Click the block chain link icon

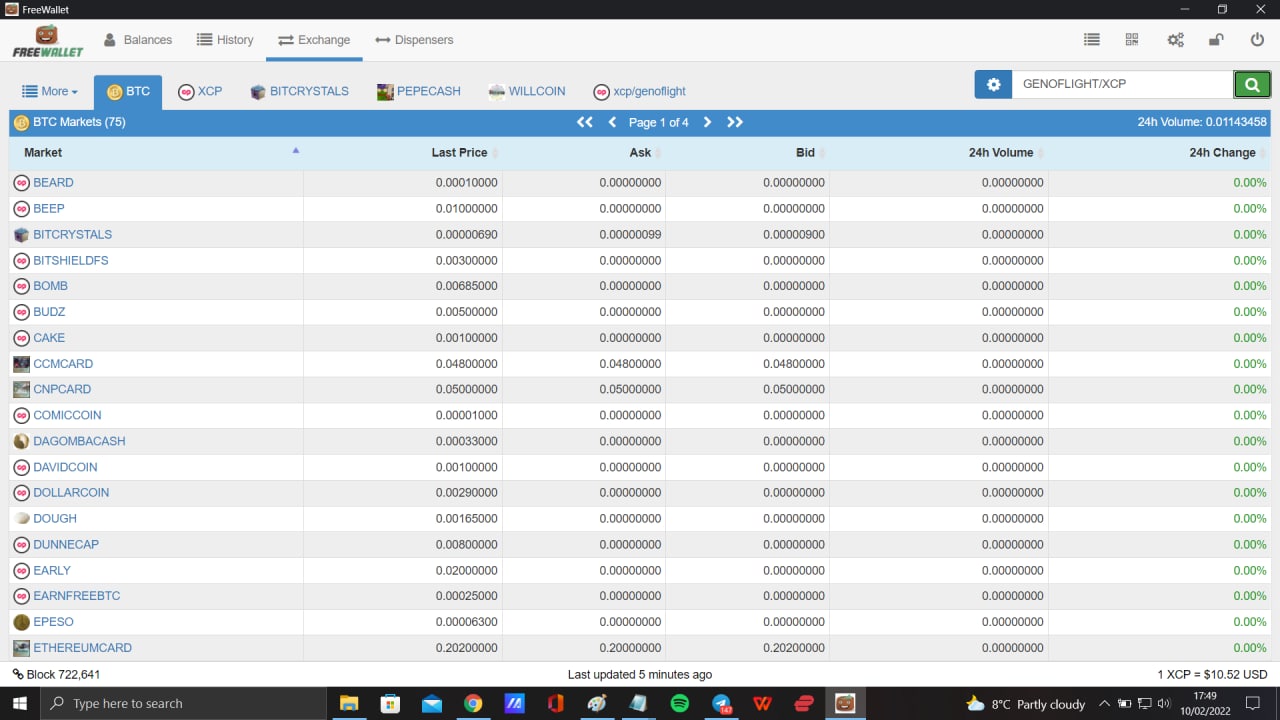point(18,675)
